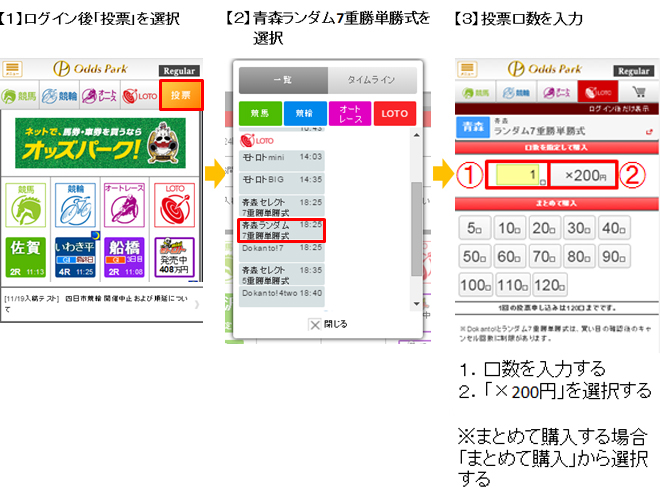
Task: Open the オッズパーク panda banner
Action: click(x=100, y=143)
